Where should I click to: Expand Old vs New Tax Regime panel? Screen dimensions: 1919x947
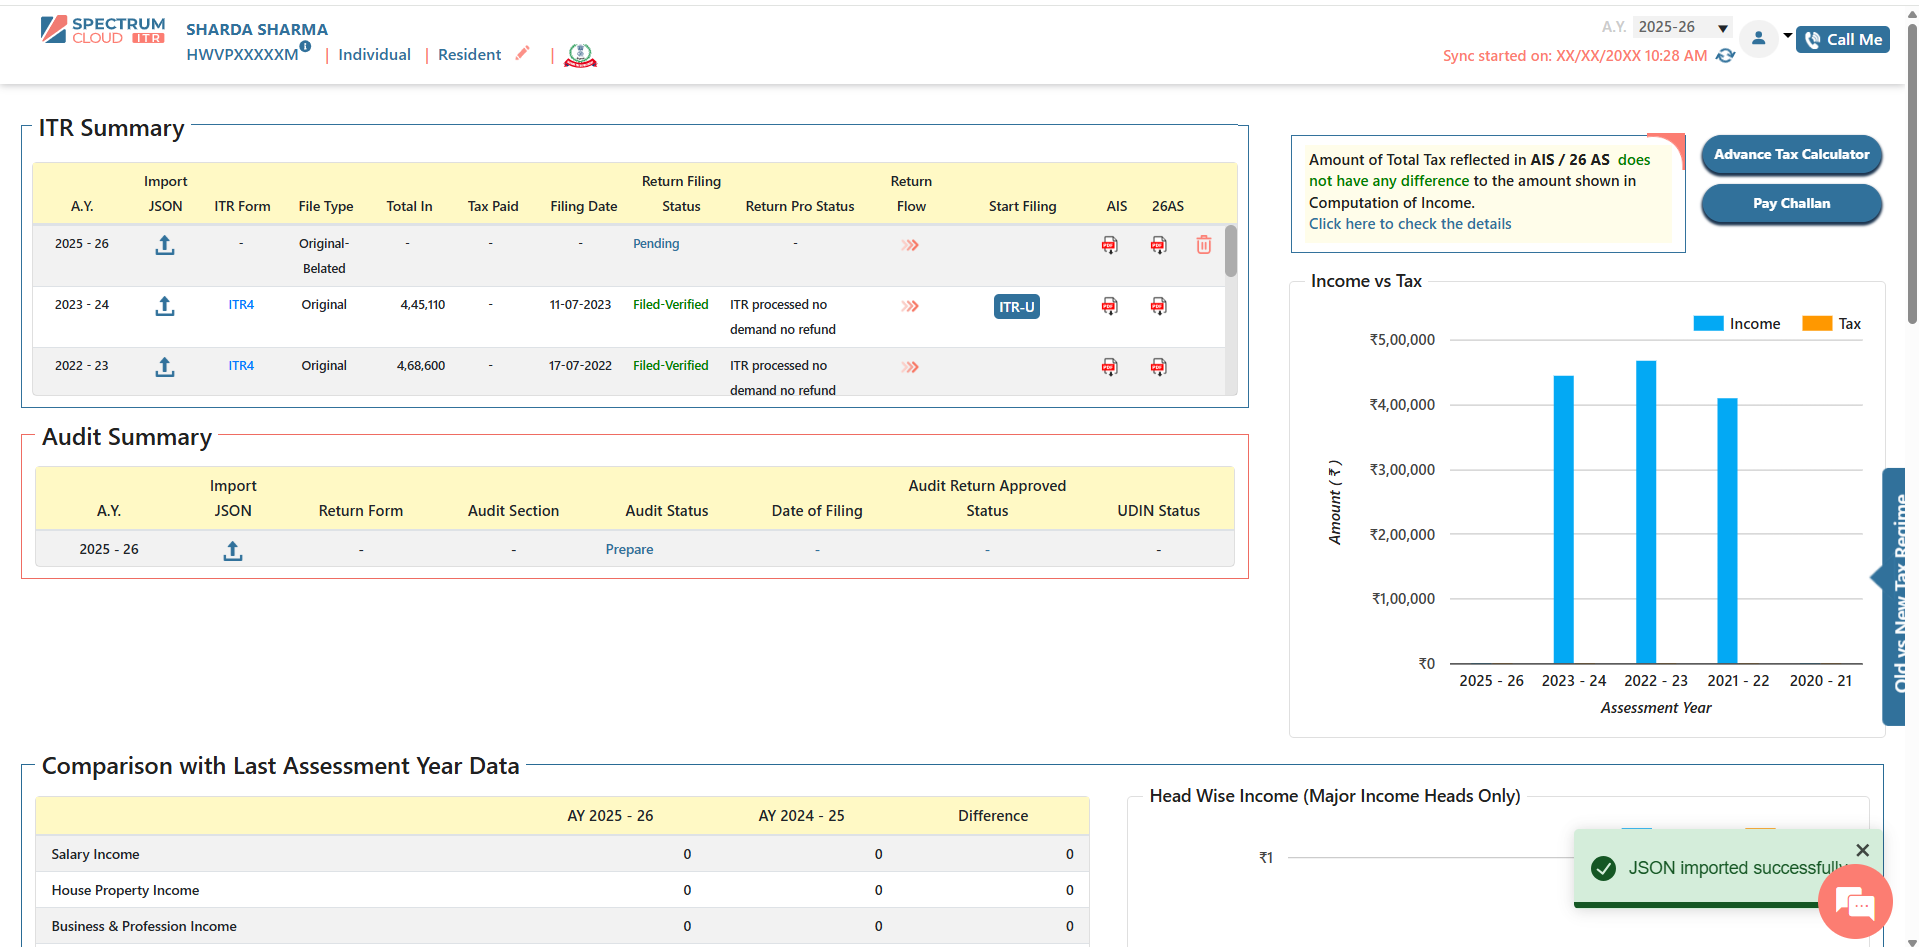[1894, 595]
